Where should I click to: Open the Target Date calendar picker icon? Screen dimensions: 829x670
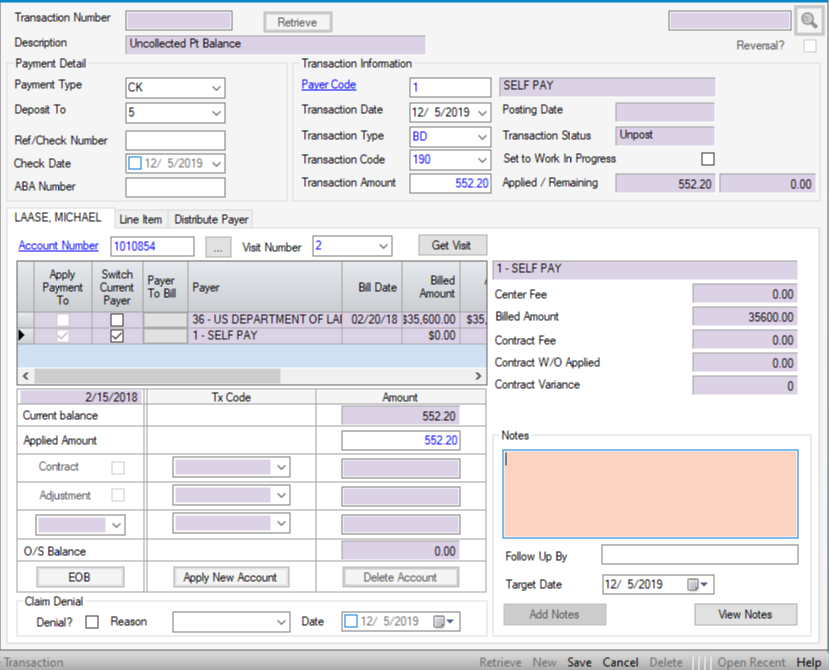(697, 585)
